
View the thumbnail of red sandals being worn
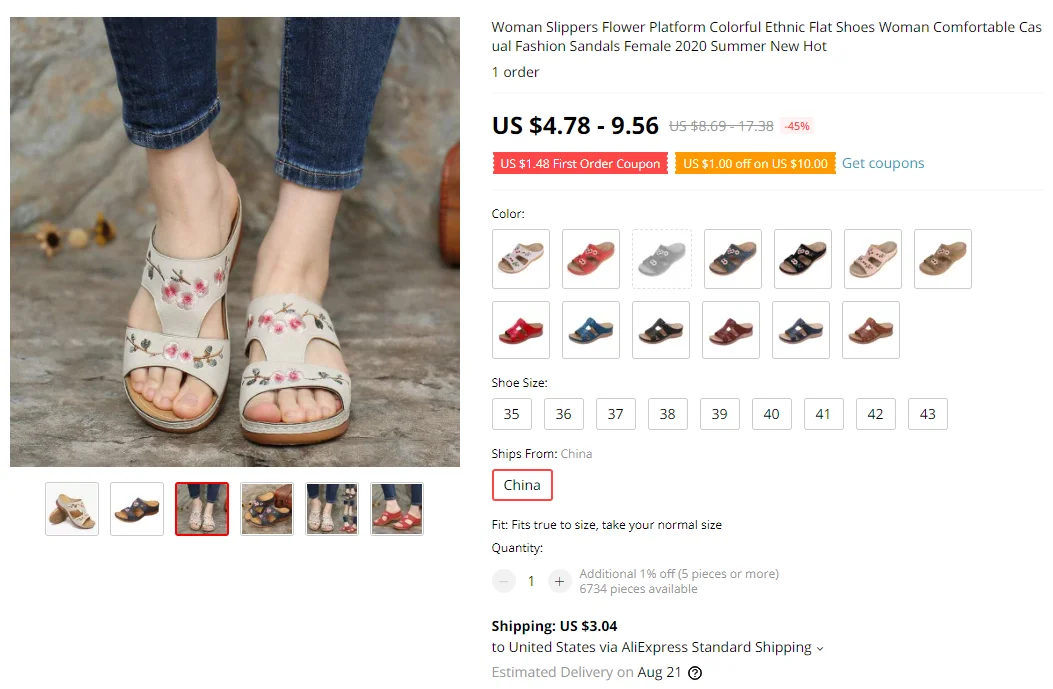click(397, 509)
